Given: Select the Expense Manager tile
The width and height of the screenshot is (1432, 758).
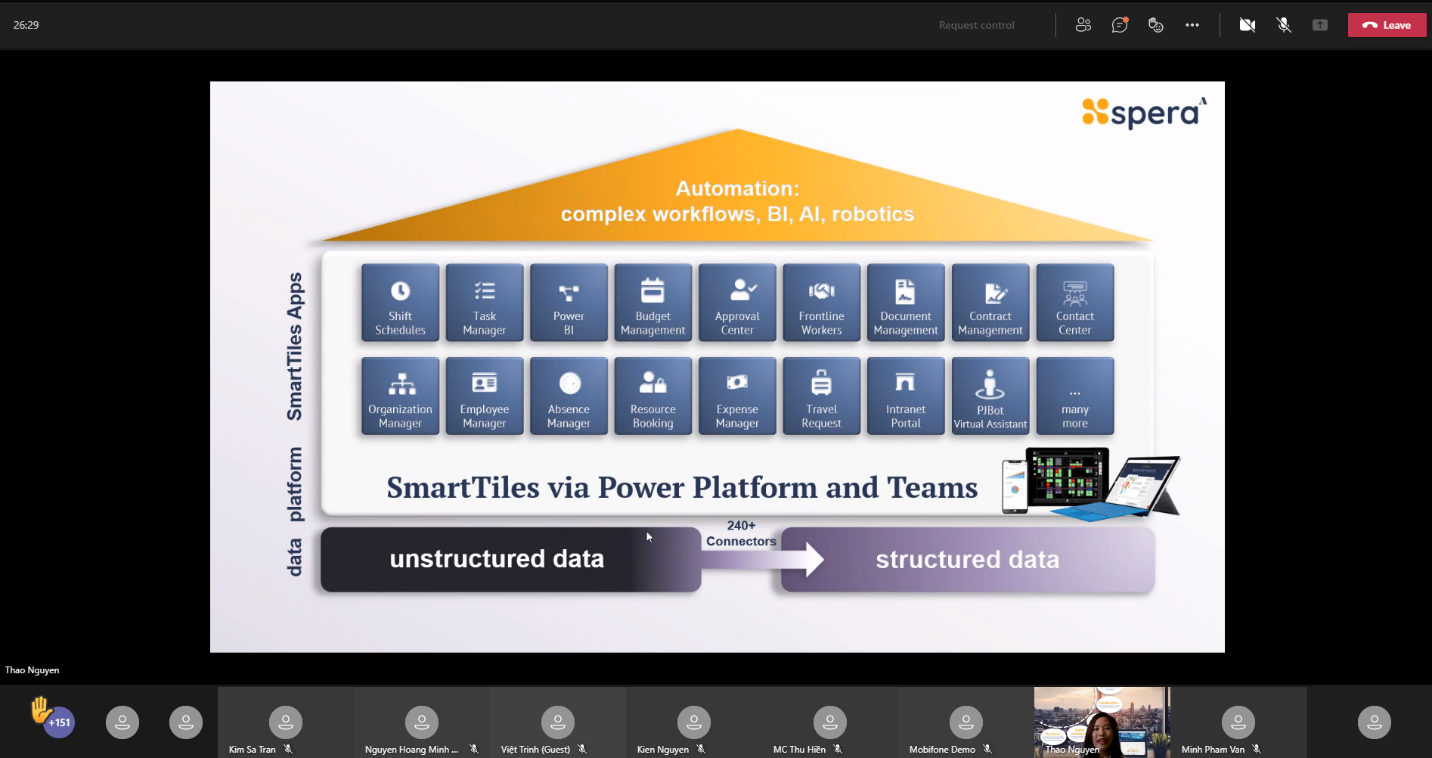Looking at the screenshot, I should tap(737, 396).
